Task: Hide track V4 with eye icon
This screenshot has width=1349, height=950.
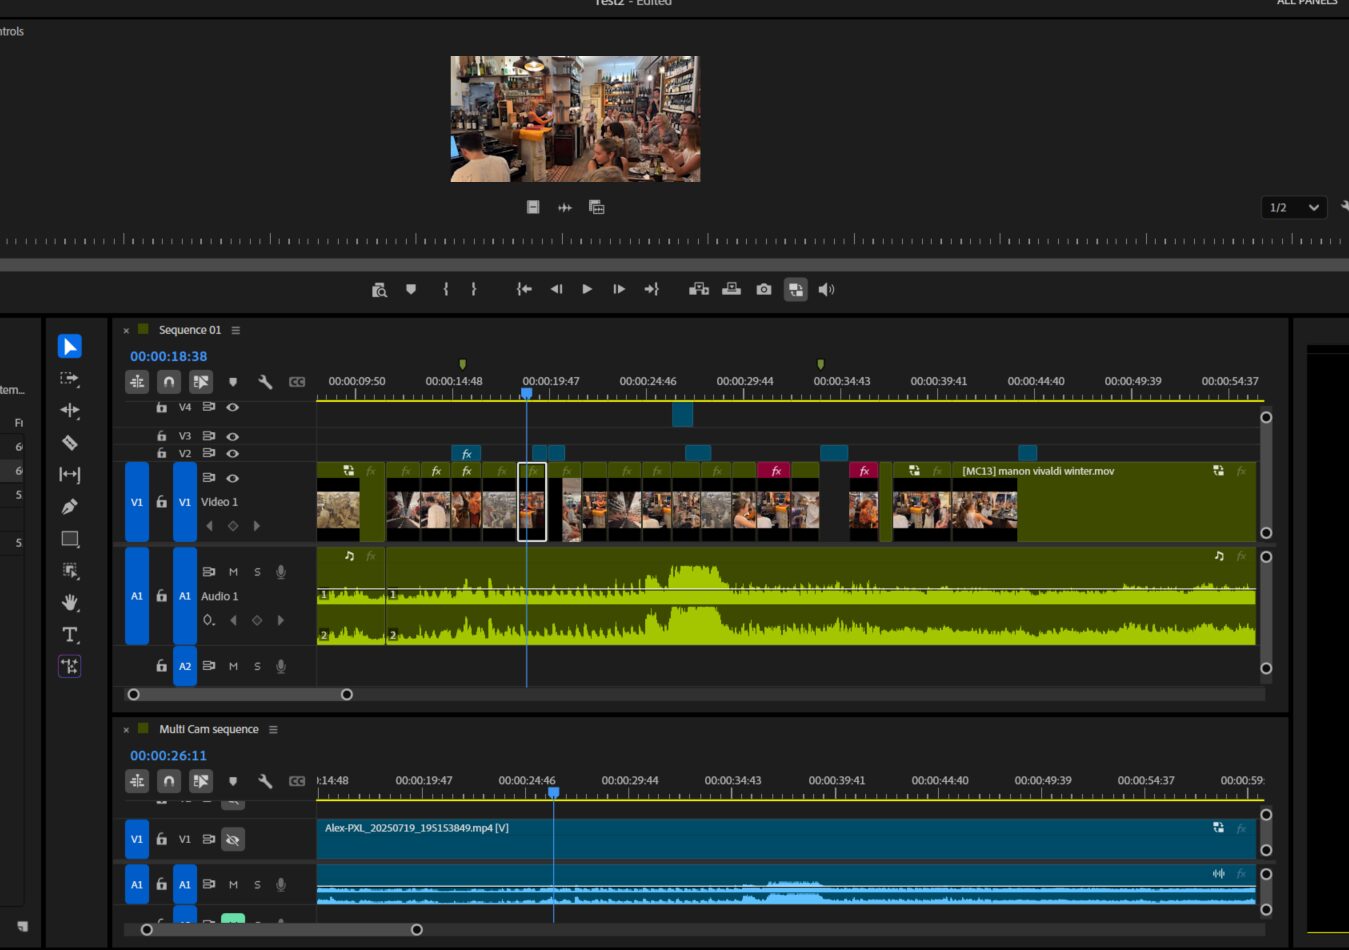Action: (x=233, y=407)
